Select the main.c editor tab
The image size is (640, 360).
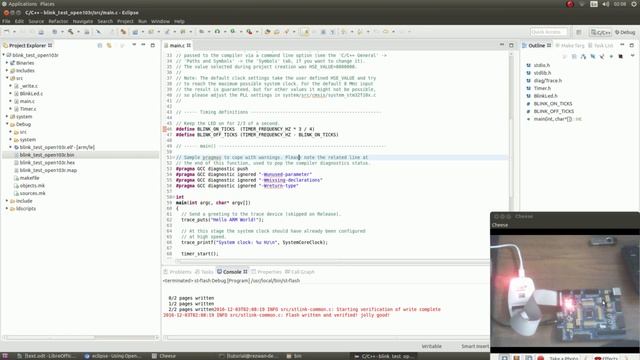(177, 45)
